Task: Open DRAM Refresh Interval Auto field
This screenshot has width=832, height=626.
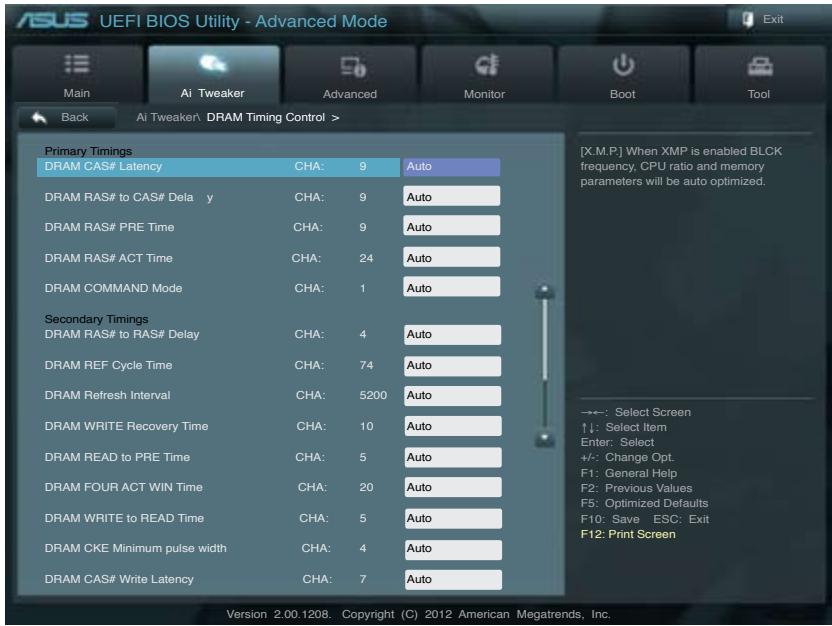Action: coord(452,396)
